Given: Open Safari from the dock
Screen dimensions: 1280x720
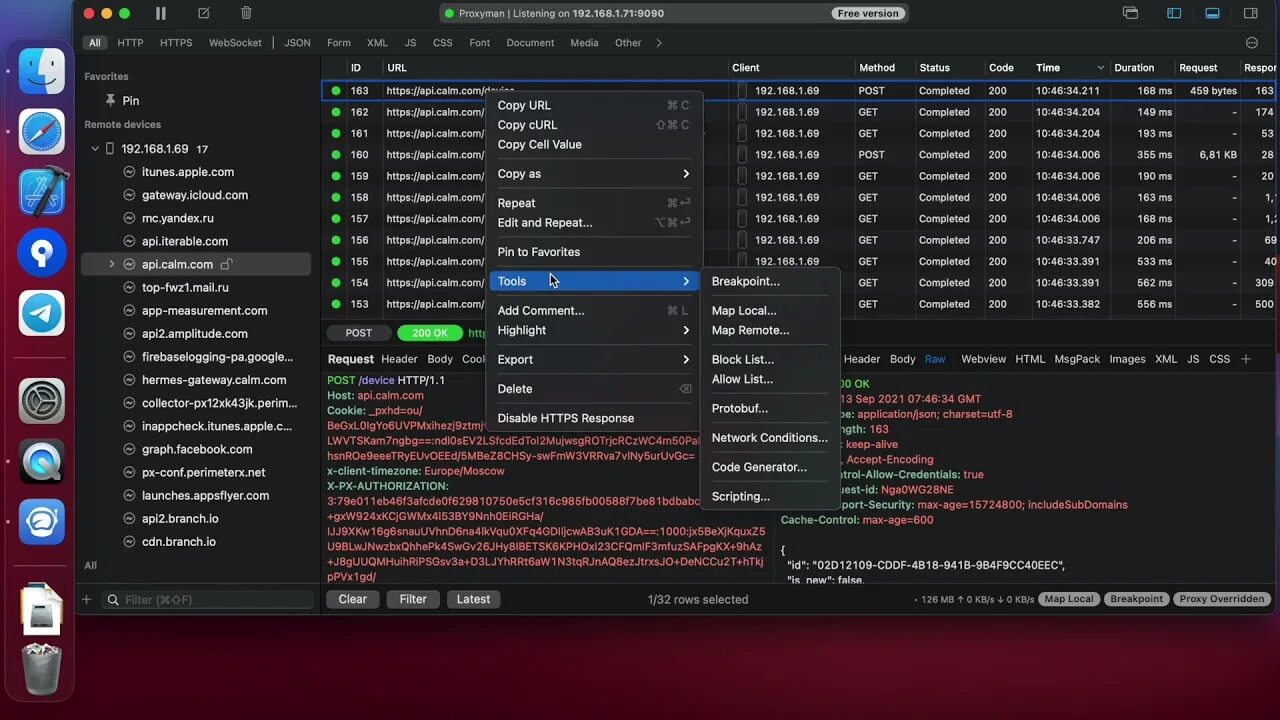Looking at the screenshot, I should (42, 132).
